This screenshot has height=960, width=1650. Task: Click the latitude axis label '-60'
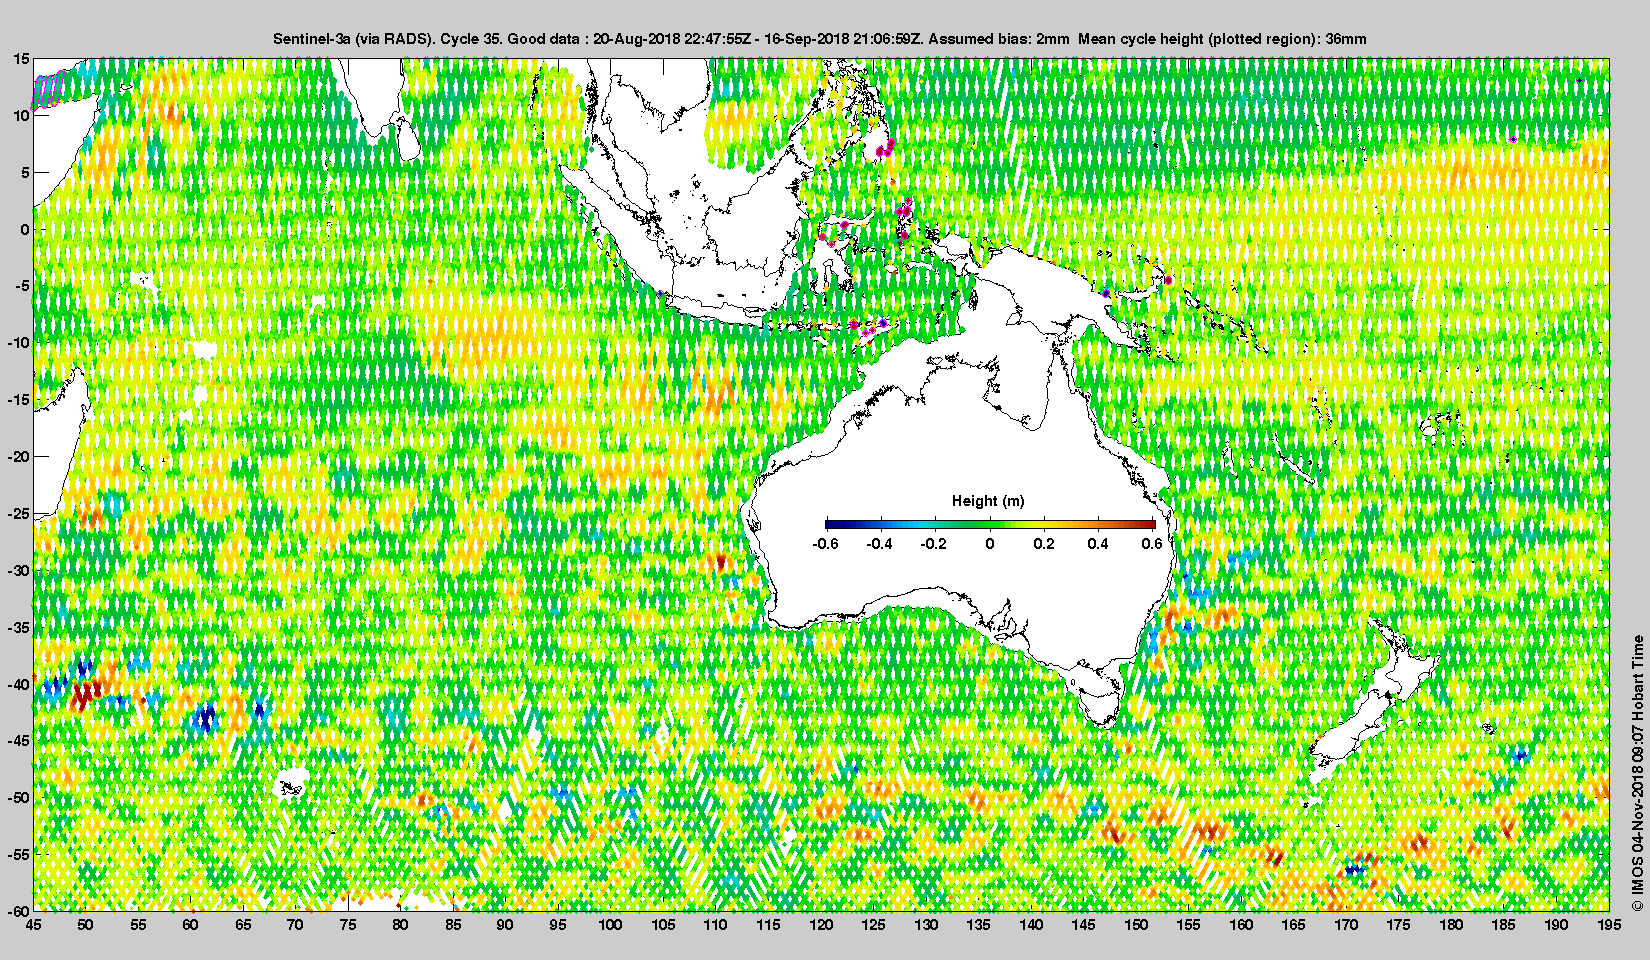19,911
